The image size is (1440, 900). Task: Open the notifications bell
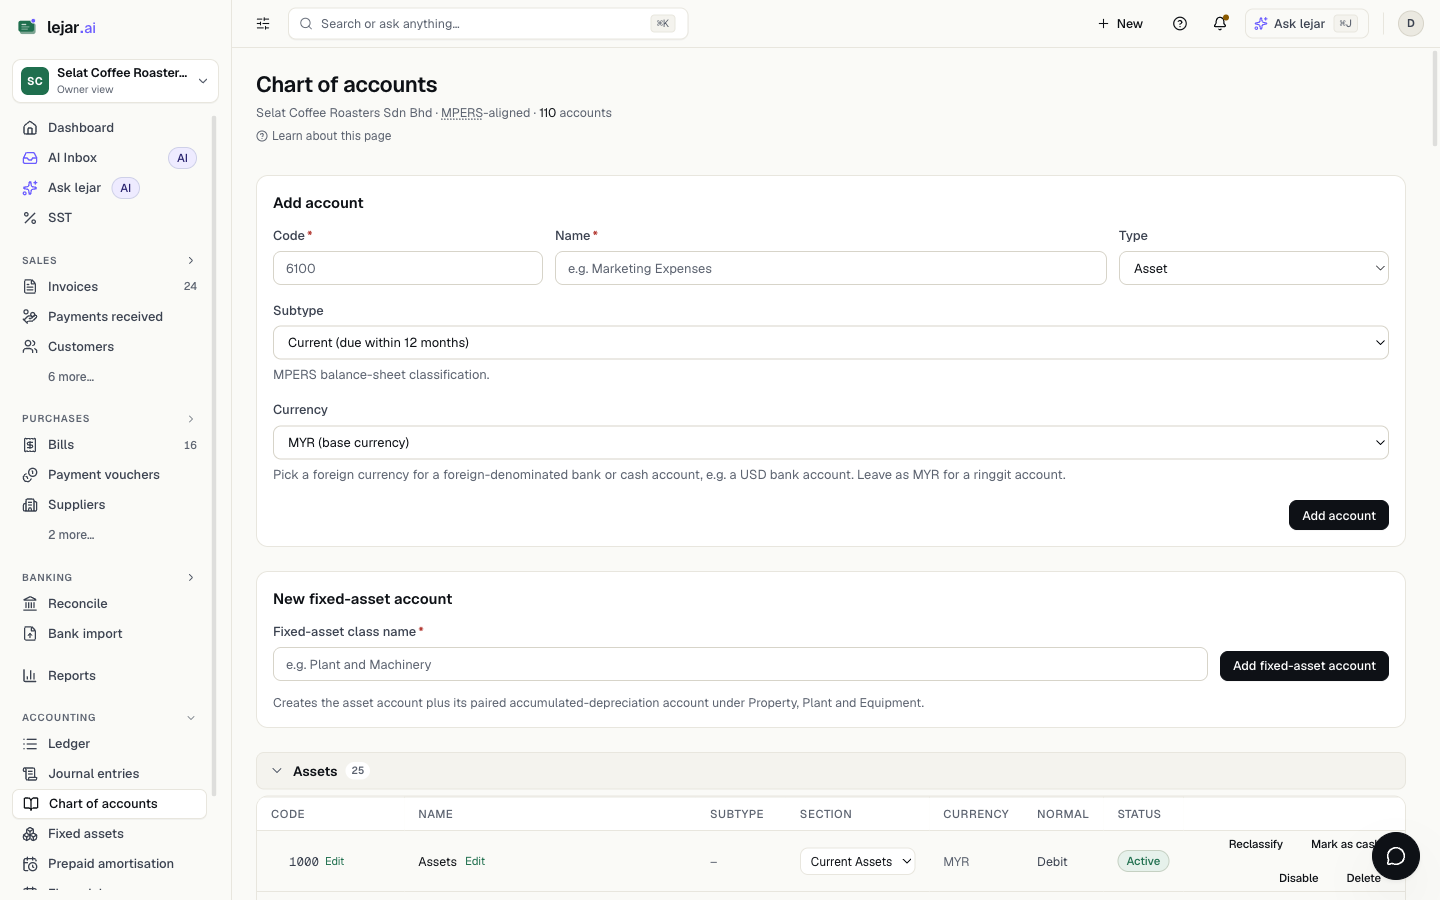point(1220,23)
